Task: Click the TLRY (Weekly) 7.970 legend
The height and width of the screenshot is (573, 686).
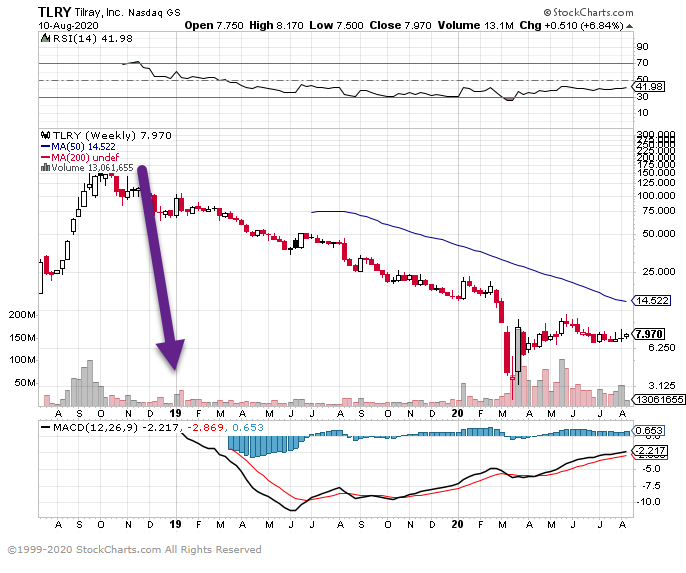Action: coord(112,136)
